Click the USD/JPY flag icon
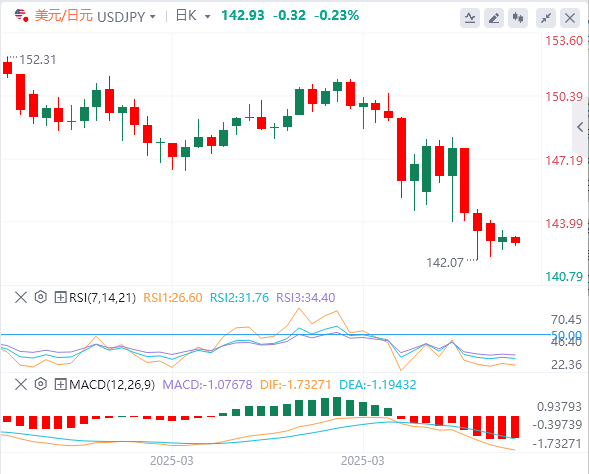The width and height of the screenshot is (589, 474). 22,16
